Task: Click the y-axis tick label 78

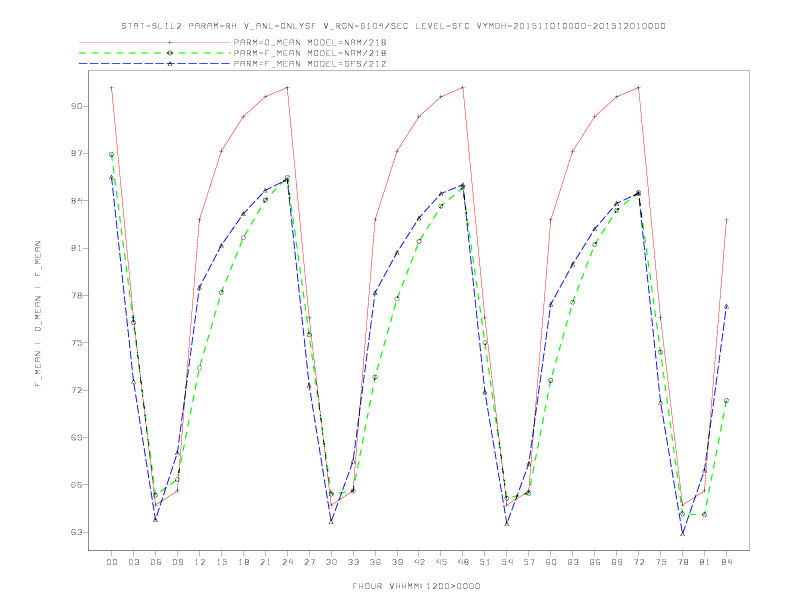Action: click(x=77, y=295)
